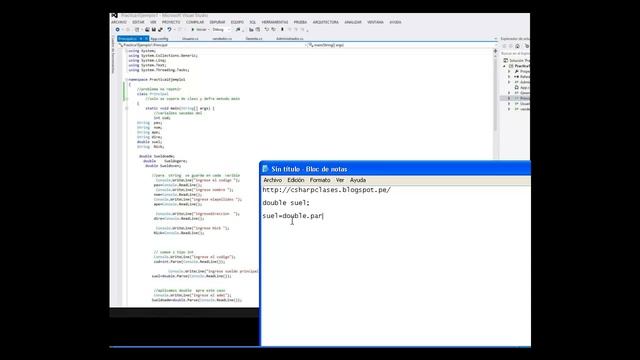
Task: Open the Archivo menu in Bloc de notas
Action: click(272, 180)
